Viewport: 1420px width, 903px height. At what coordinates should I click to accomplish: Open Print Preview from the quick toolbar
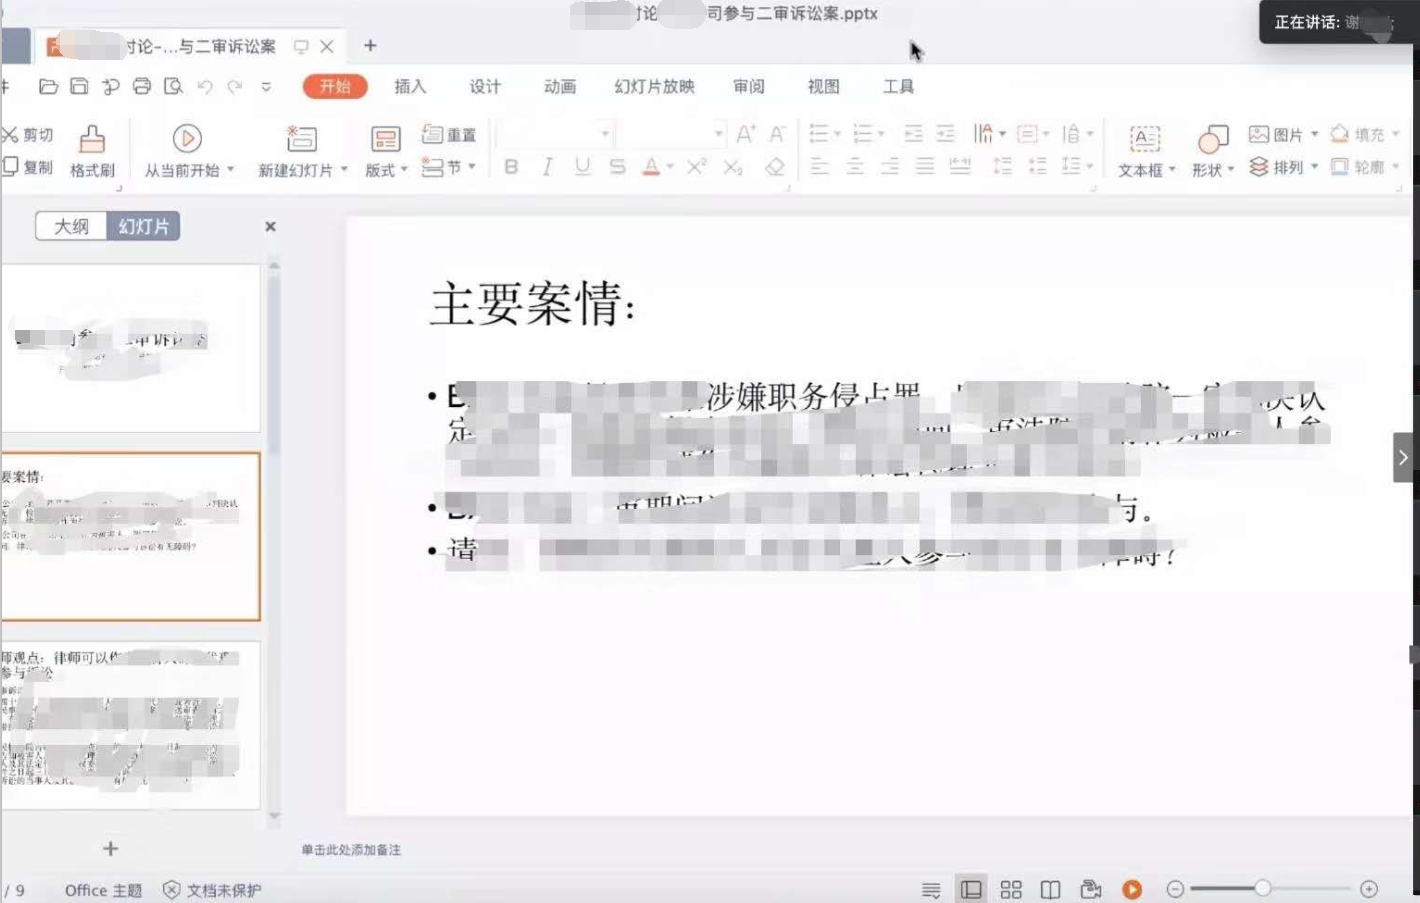tap(174, 87)
